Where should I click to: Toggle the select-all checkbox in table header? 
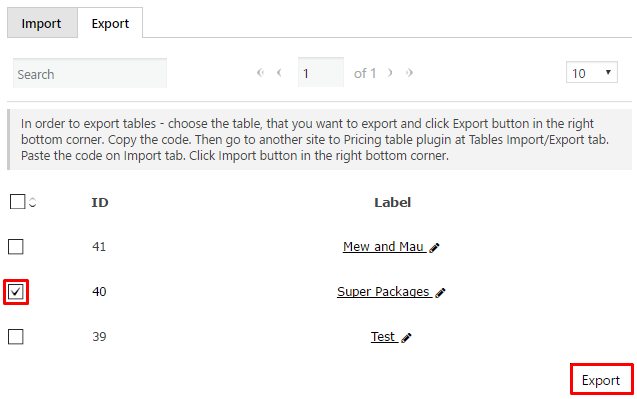click(x=17, y=202)
